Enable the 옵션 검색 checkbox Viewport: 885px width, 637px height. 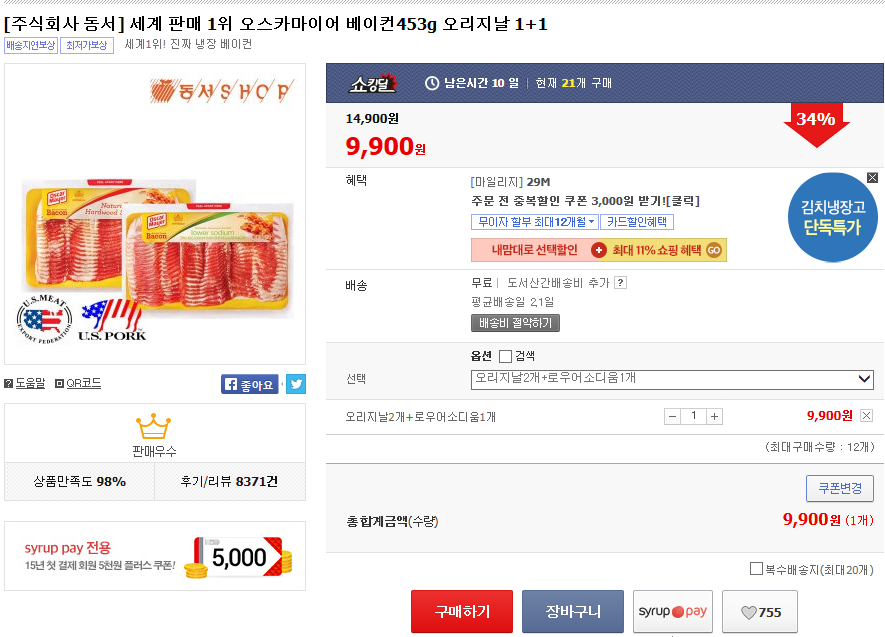pos(505,356)
